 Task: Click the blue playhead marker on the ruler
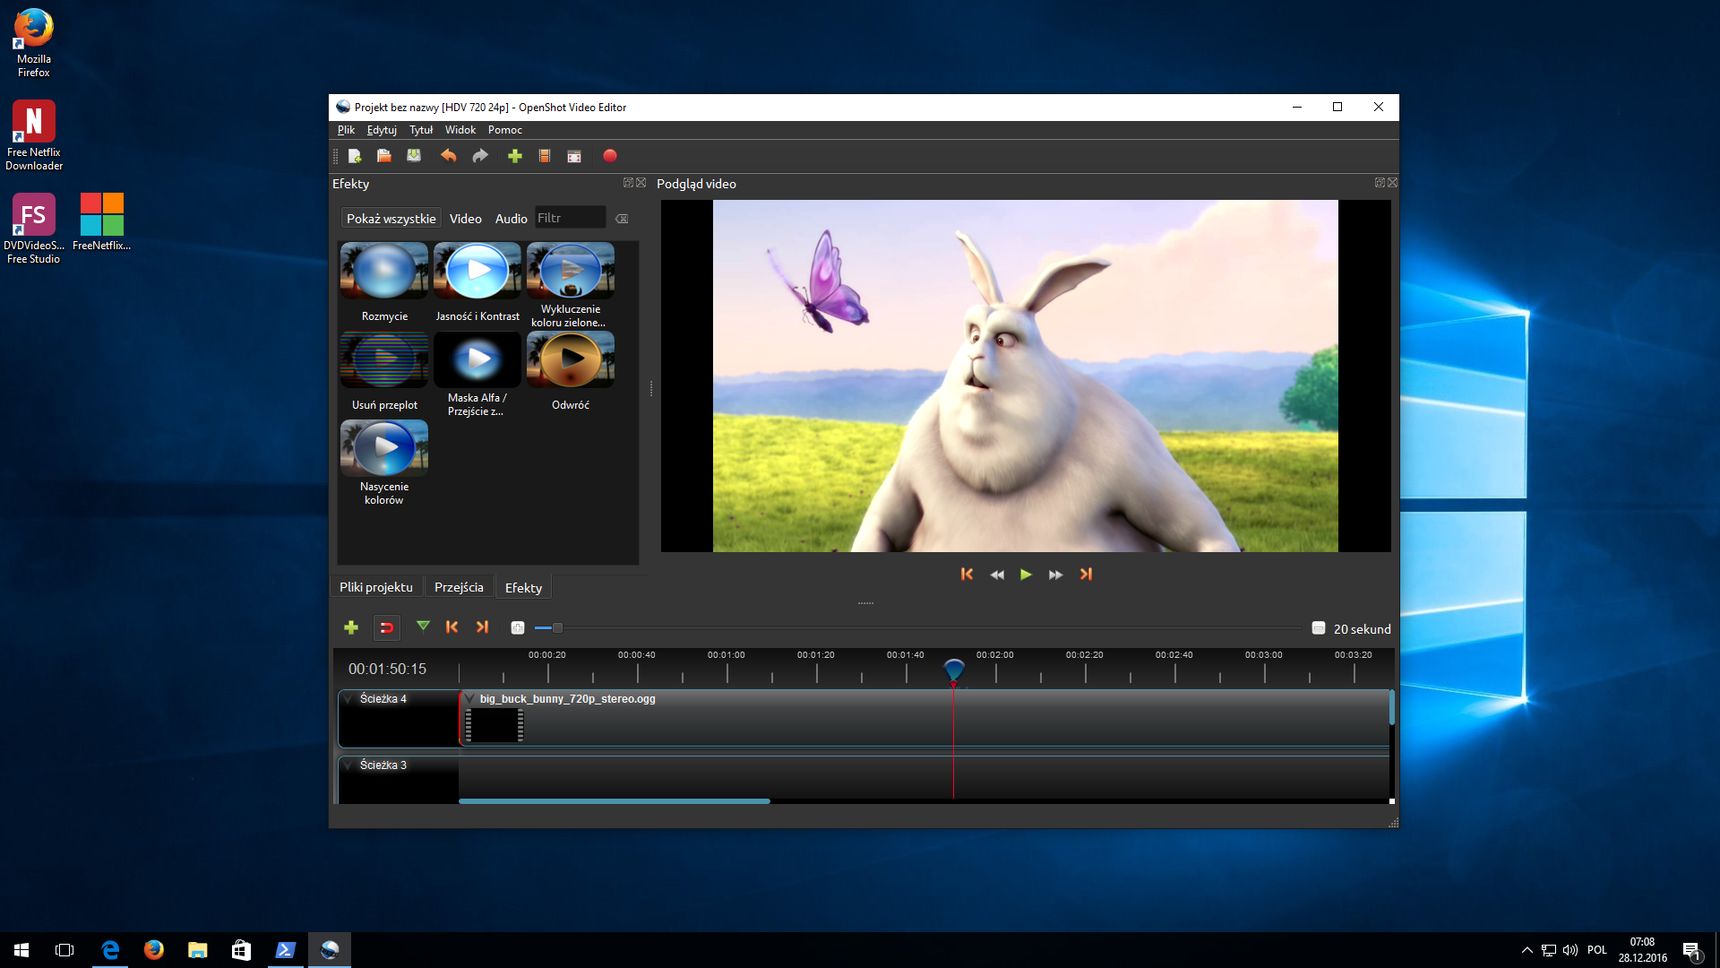pos(954,669)
